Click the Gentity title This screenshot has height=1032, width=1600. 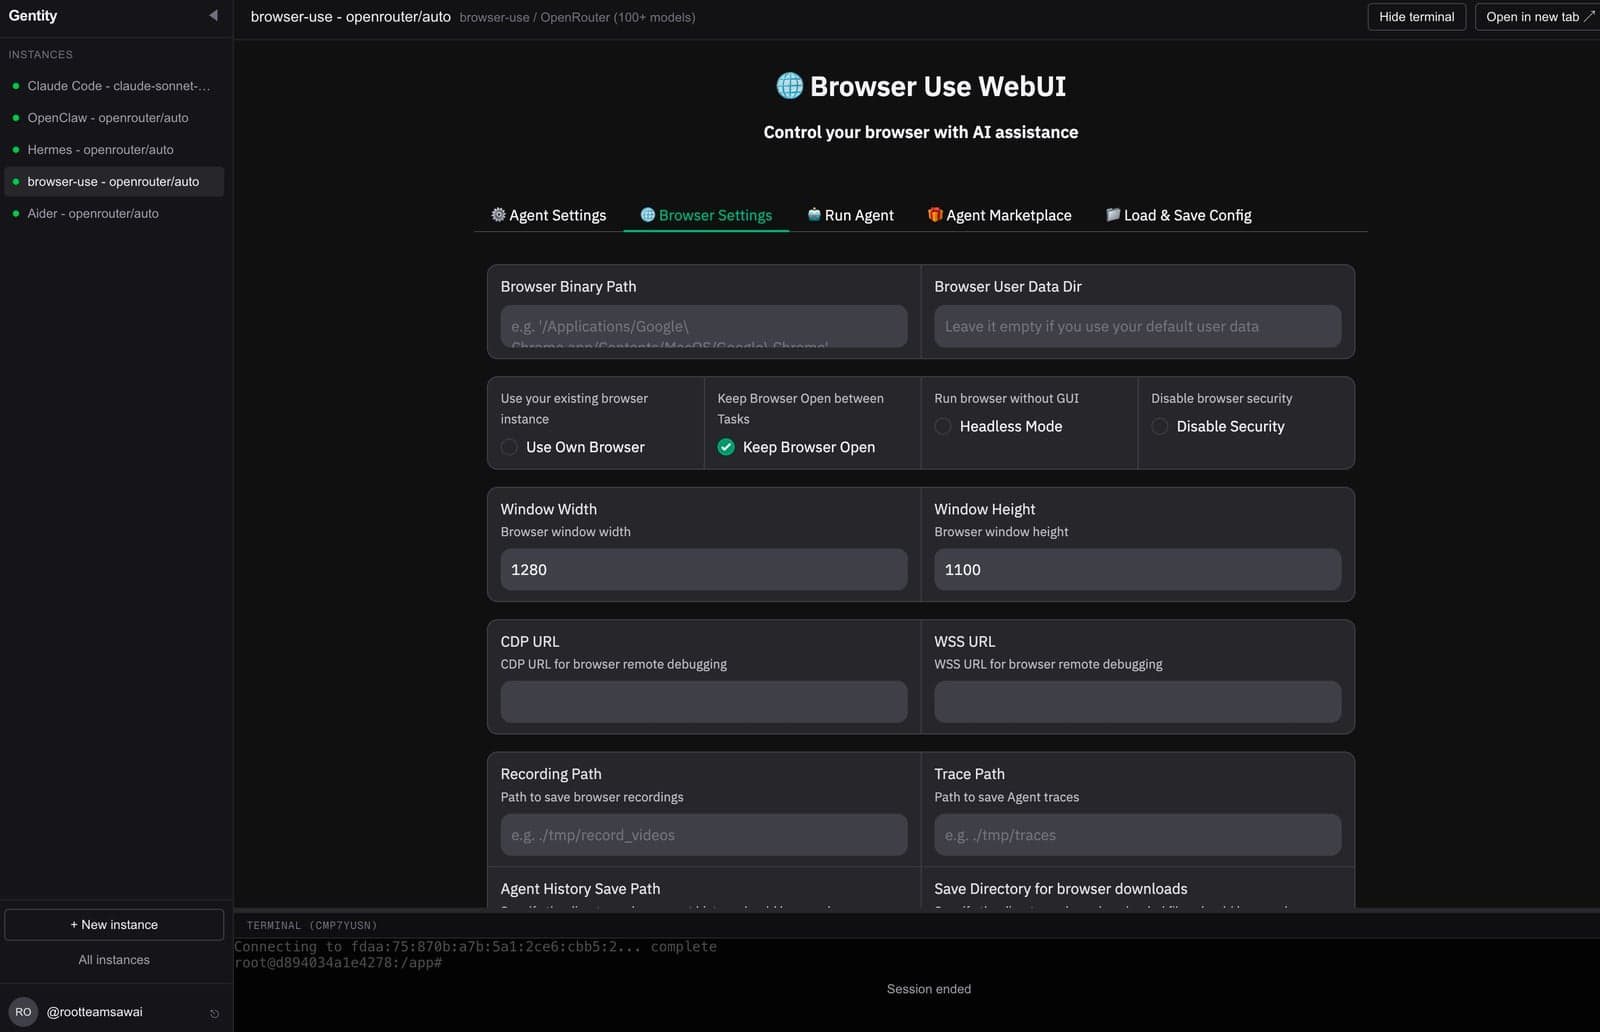pos(33,16)
